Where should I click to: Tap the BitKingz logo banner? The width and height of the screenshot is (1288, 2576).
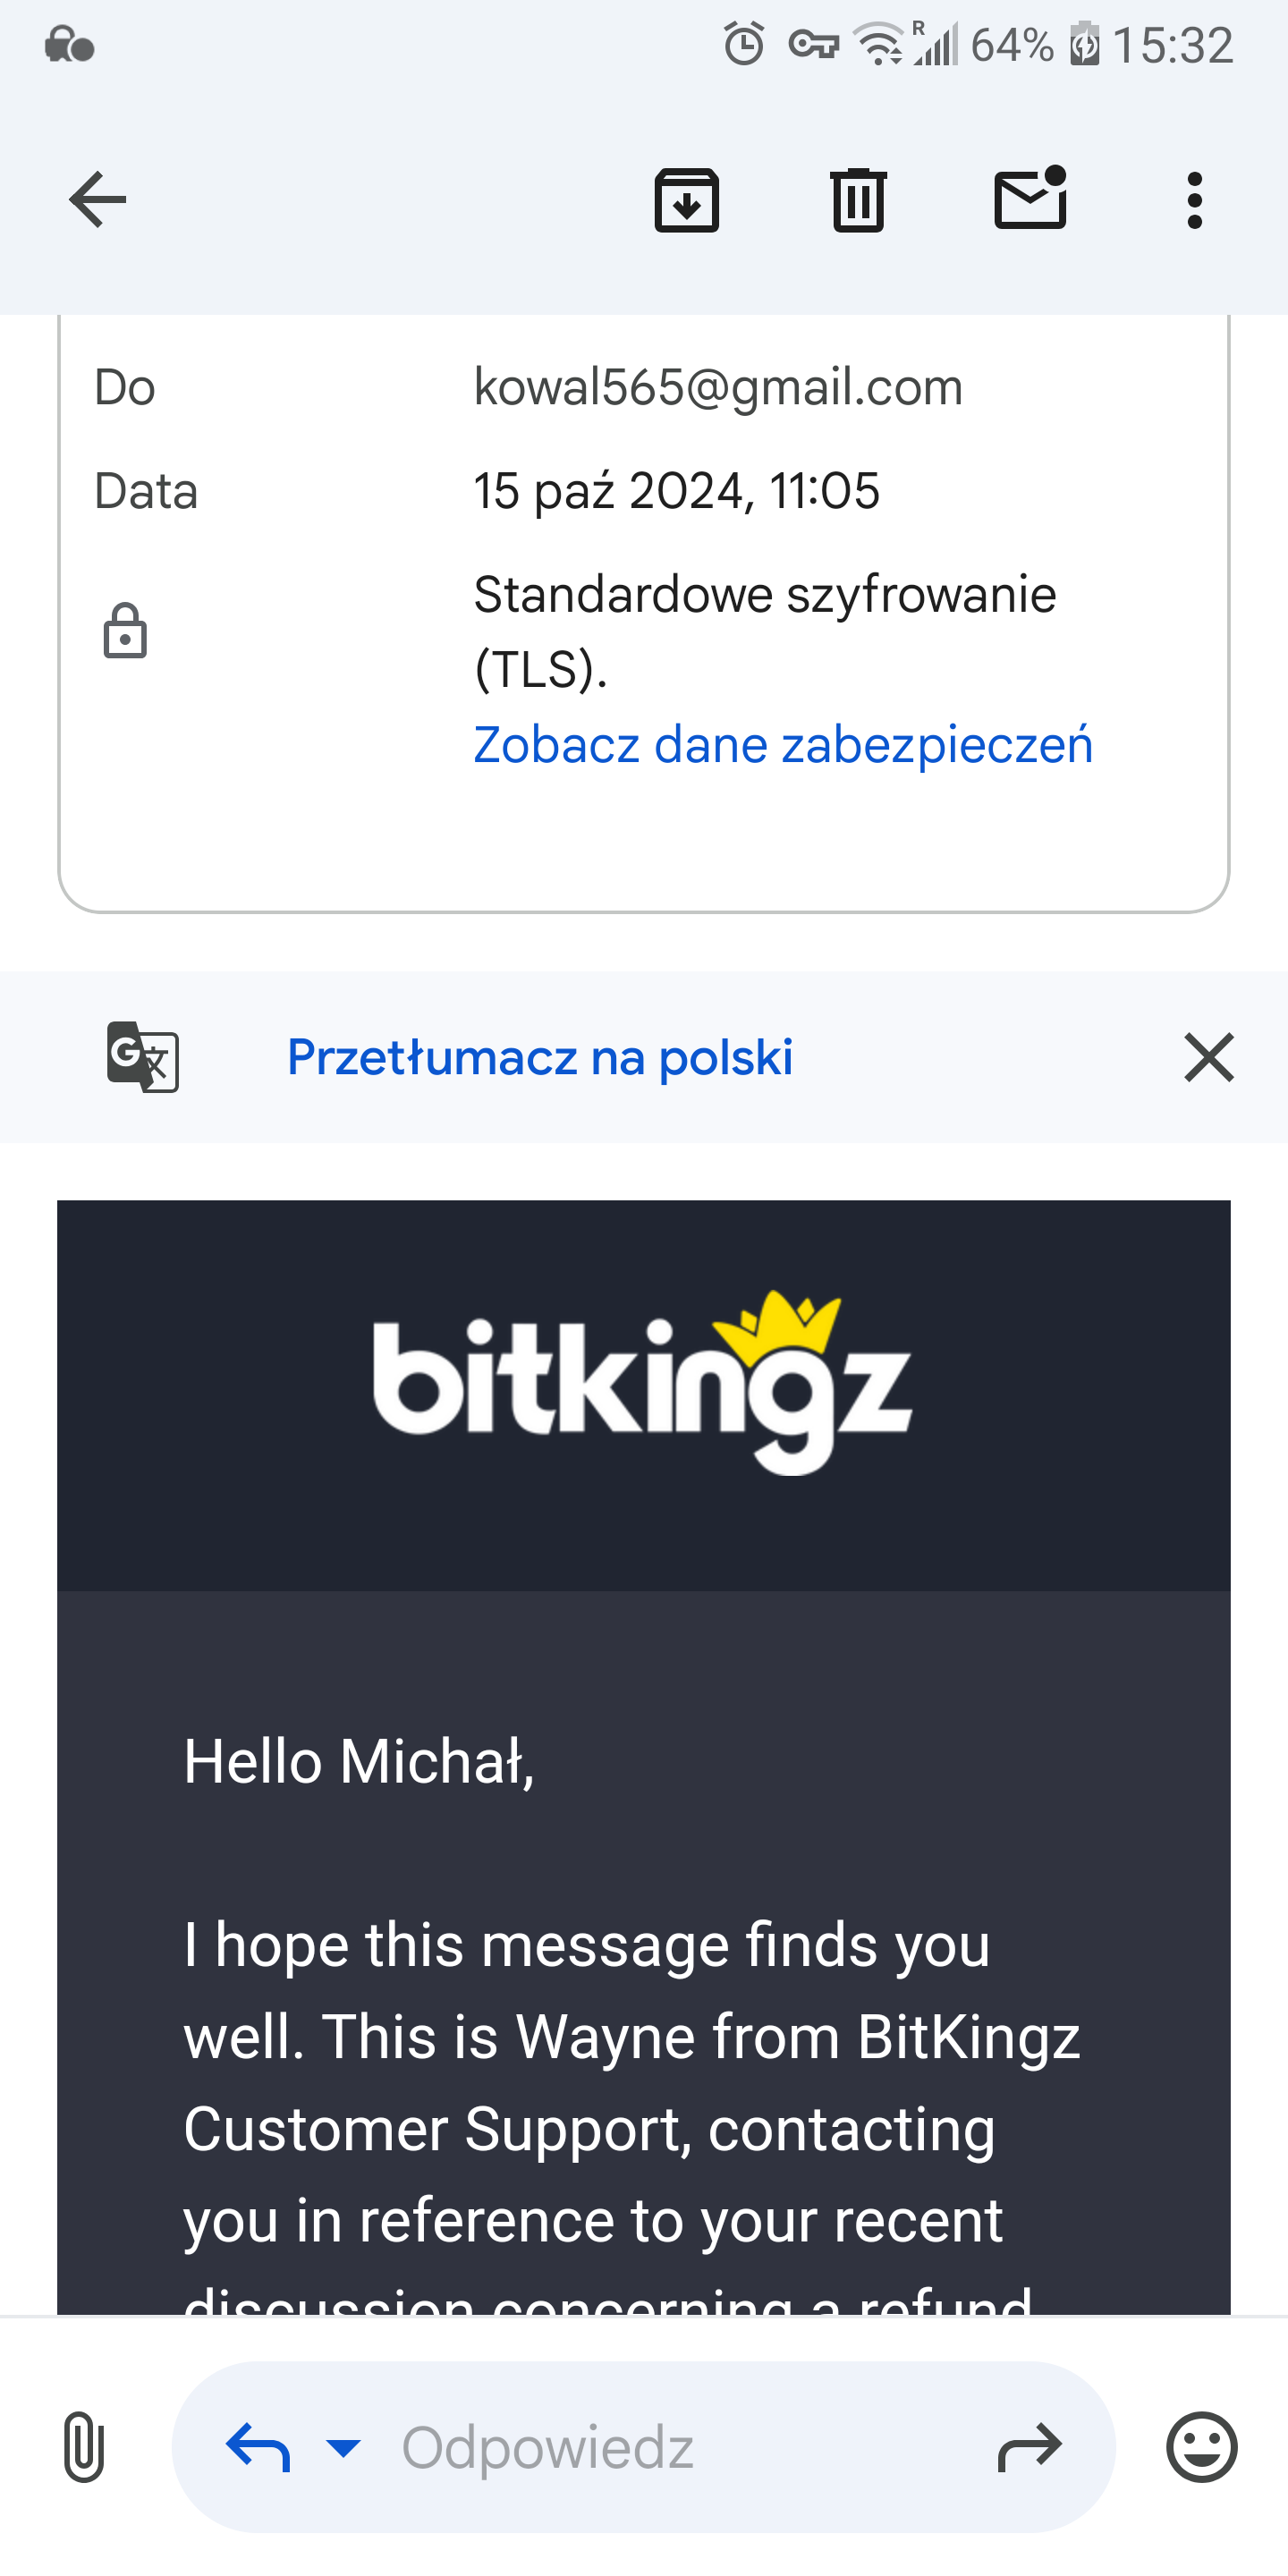[643, 1385]
